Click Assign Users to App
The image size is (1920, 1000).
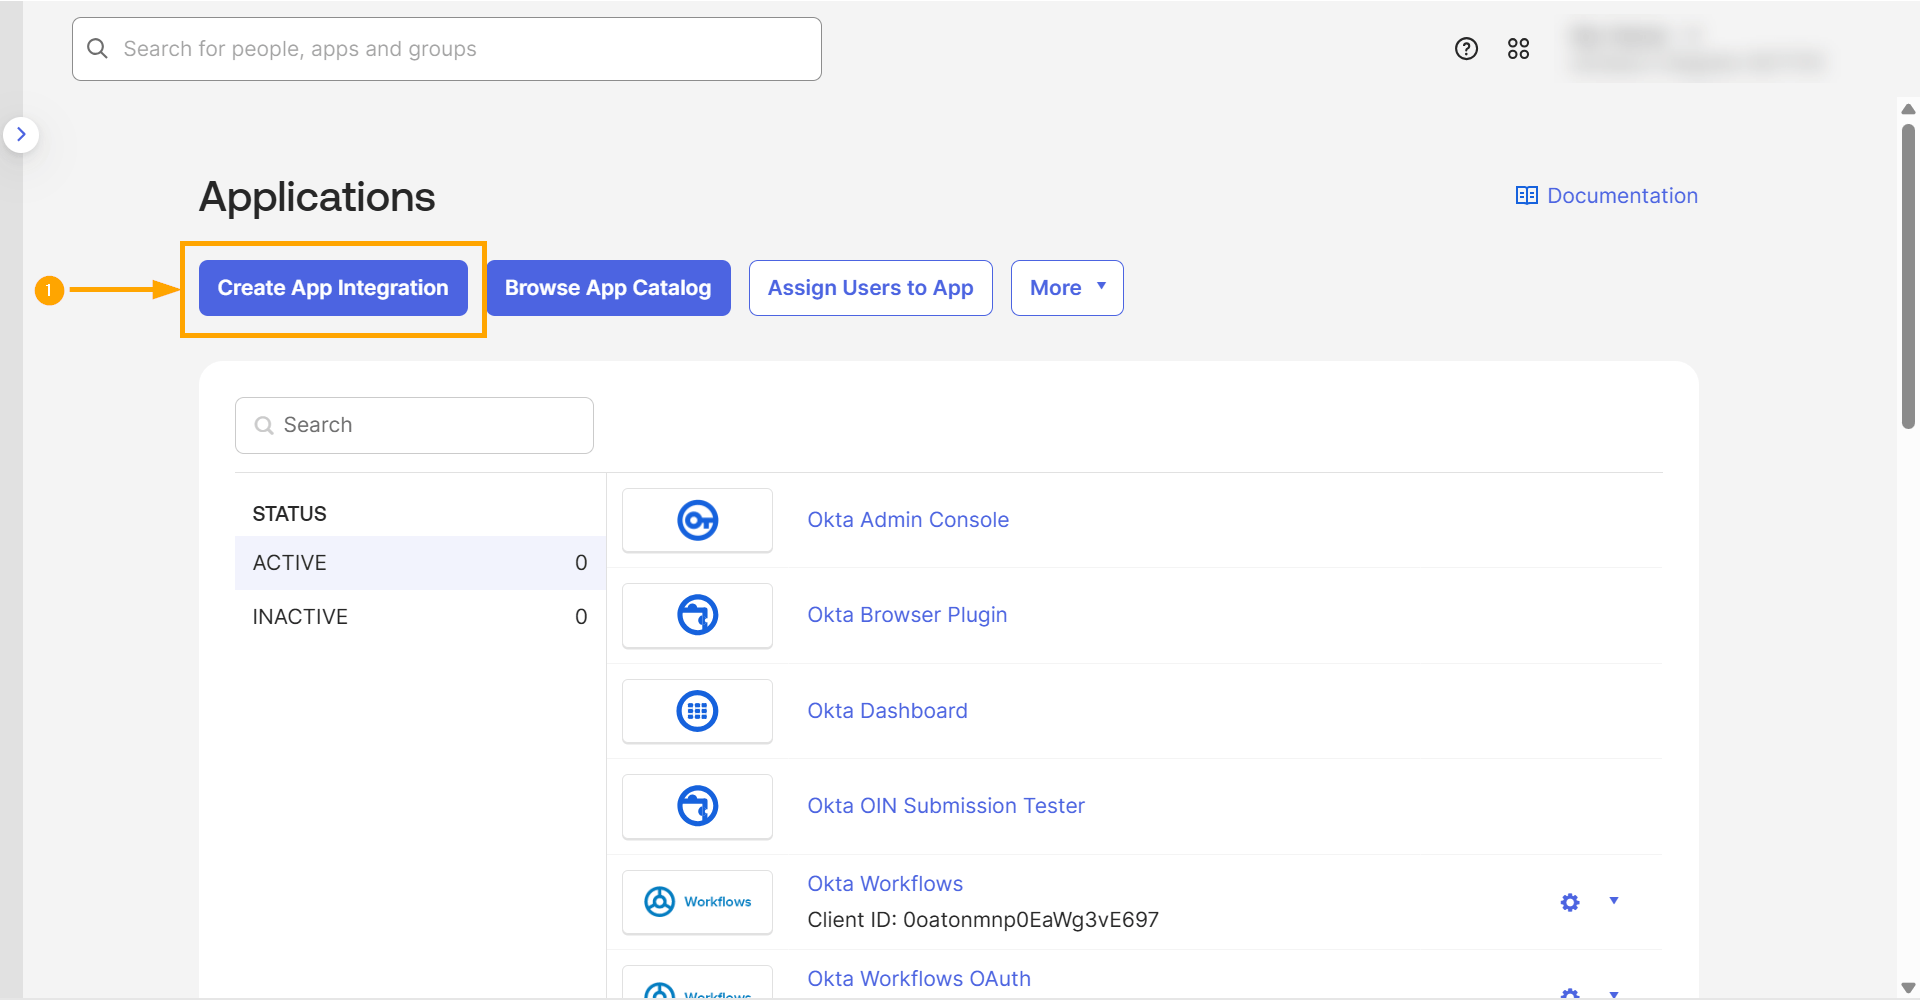pos(870,288)
